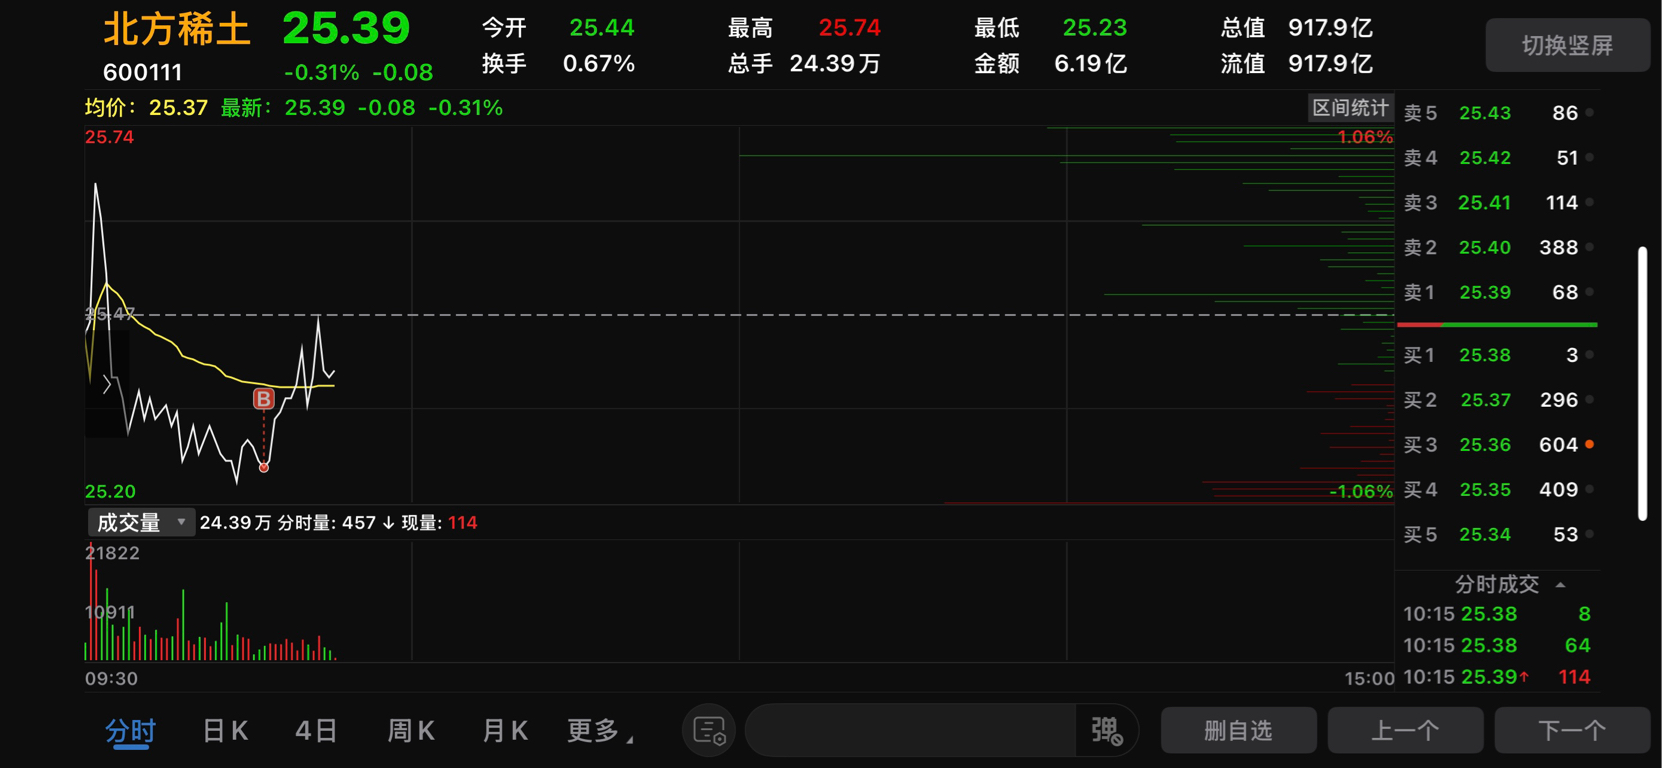Viewport: 1662px width, 768px height.
Task: Tap the 删自选 button
Action: click(x=1238, y=731)
